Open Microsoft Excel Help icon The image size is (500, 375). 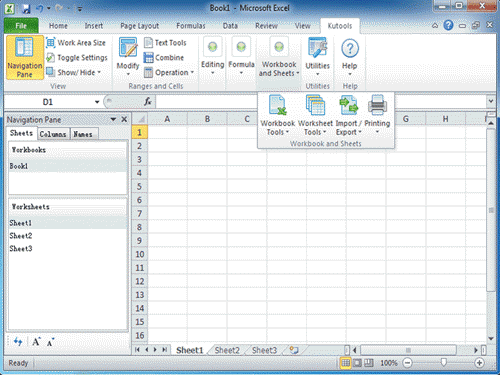448,25
